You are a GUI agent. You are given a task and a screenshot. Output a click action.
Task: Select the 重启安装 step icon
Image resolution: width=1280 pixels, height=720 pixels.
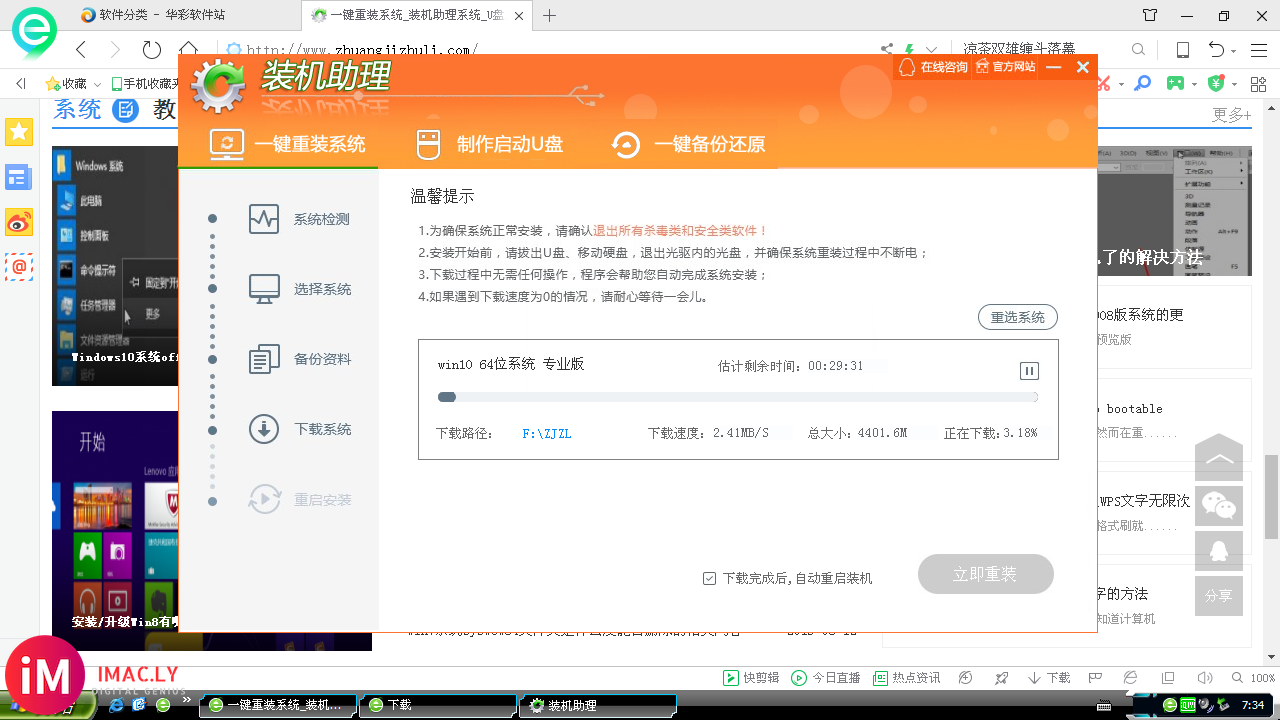click(x=264, y=499)
